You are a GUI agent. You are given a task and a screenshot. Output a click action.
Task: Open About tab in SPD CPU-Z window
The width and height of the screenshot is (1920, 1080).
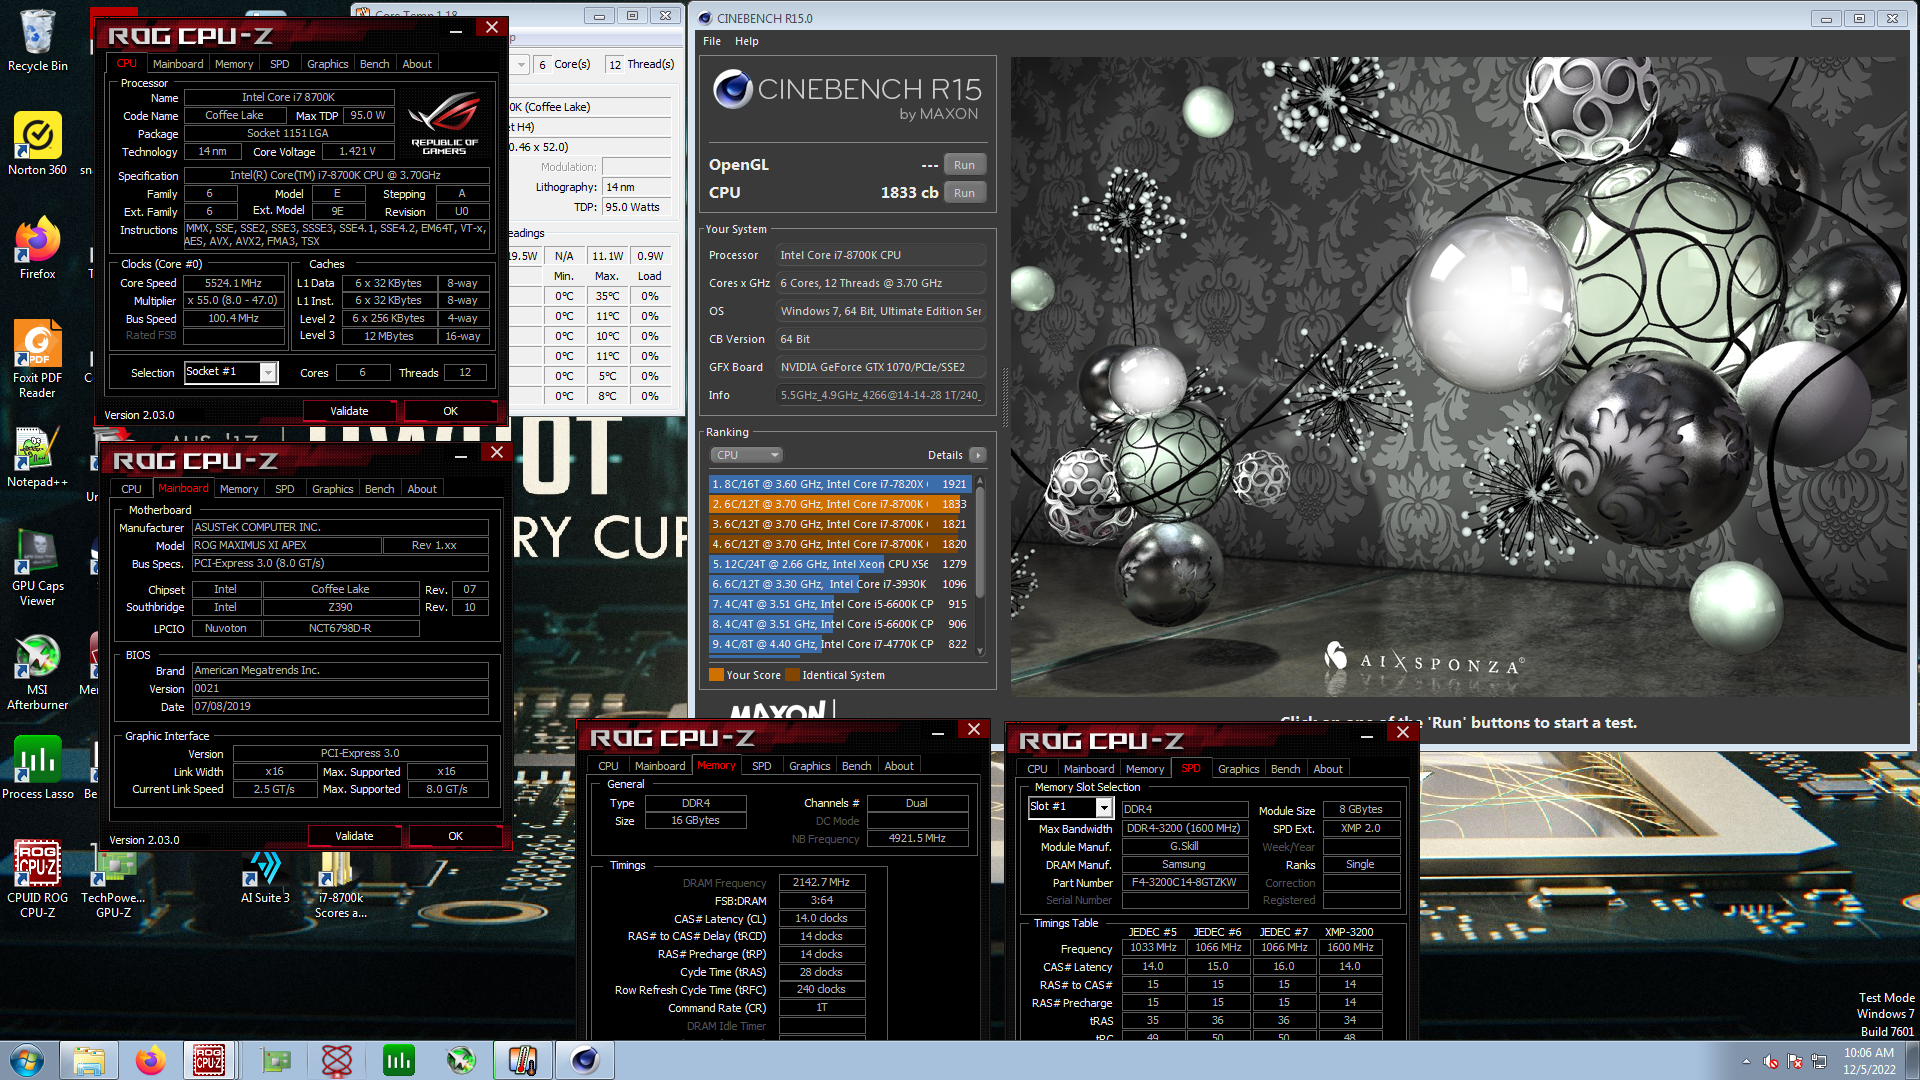click(1328, 769)
